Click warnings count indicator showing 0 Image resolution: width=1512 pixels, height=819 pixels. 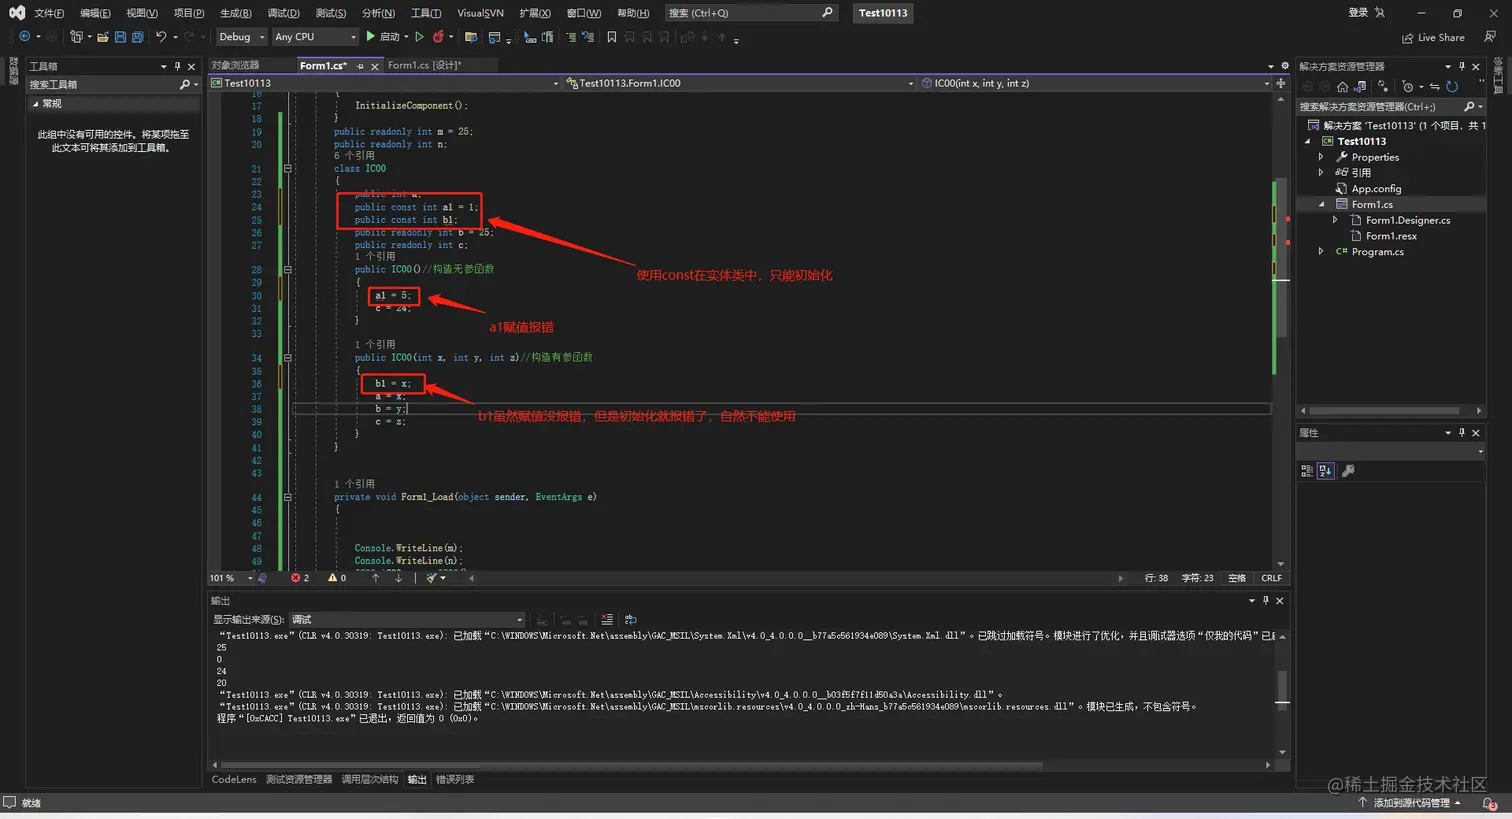pos(337,578)
